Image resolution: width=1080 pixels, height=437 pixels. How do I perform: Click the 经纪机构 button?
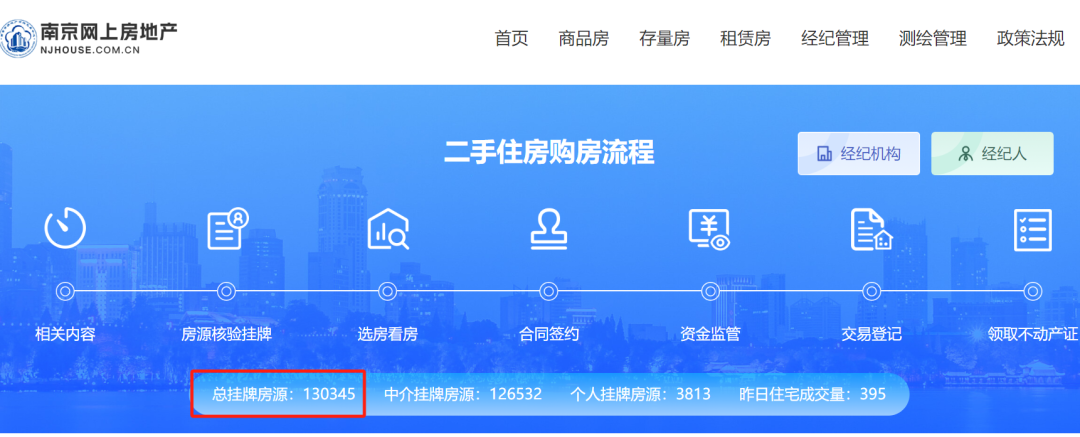point(858,154)
